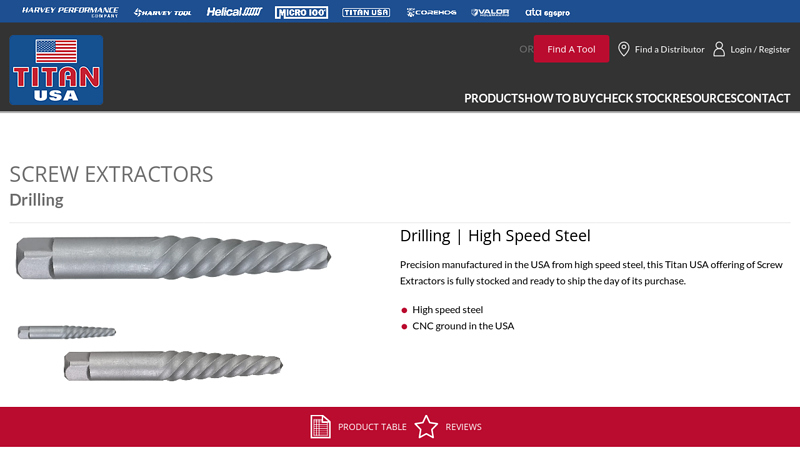The image size is (800, 450).
Task: Open the RESOURCES menu
Action: tap(705, 98)
